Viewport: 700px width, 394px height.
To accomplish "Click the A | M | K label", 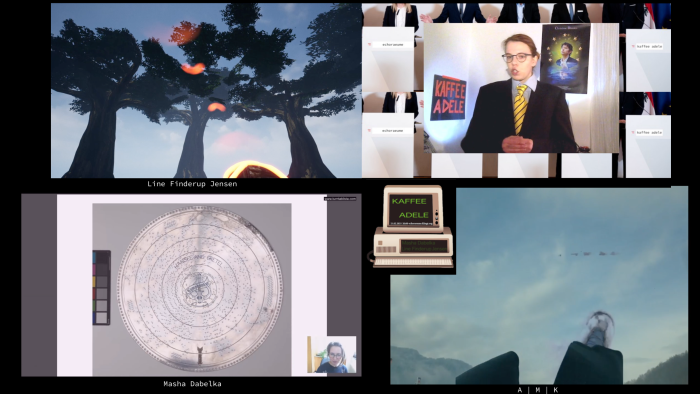I will tap(538, 390).
